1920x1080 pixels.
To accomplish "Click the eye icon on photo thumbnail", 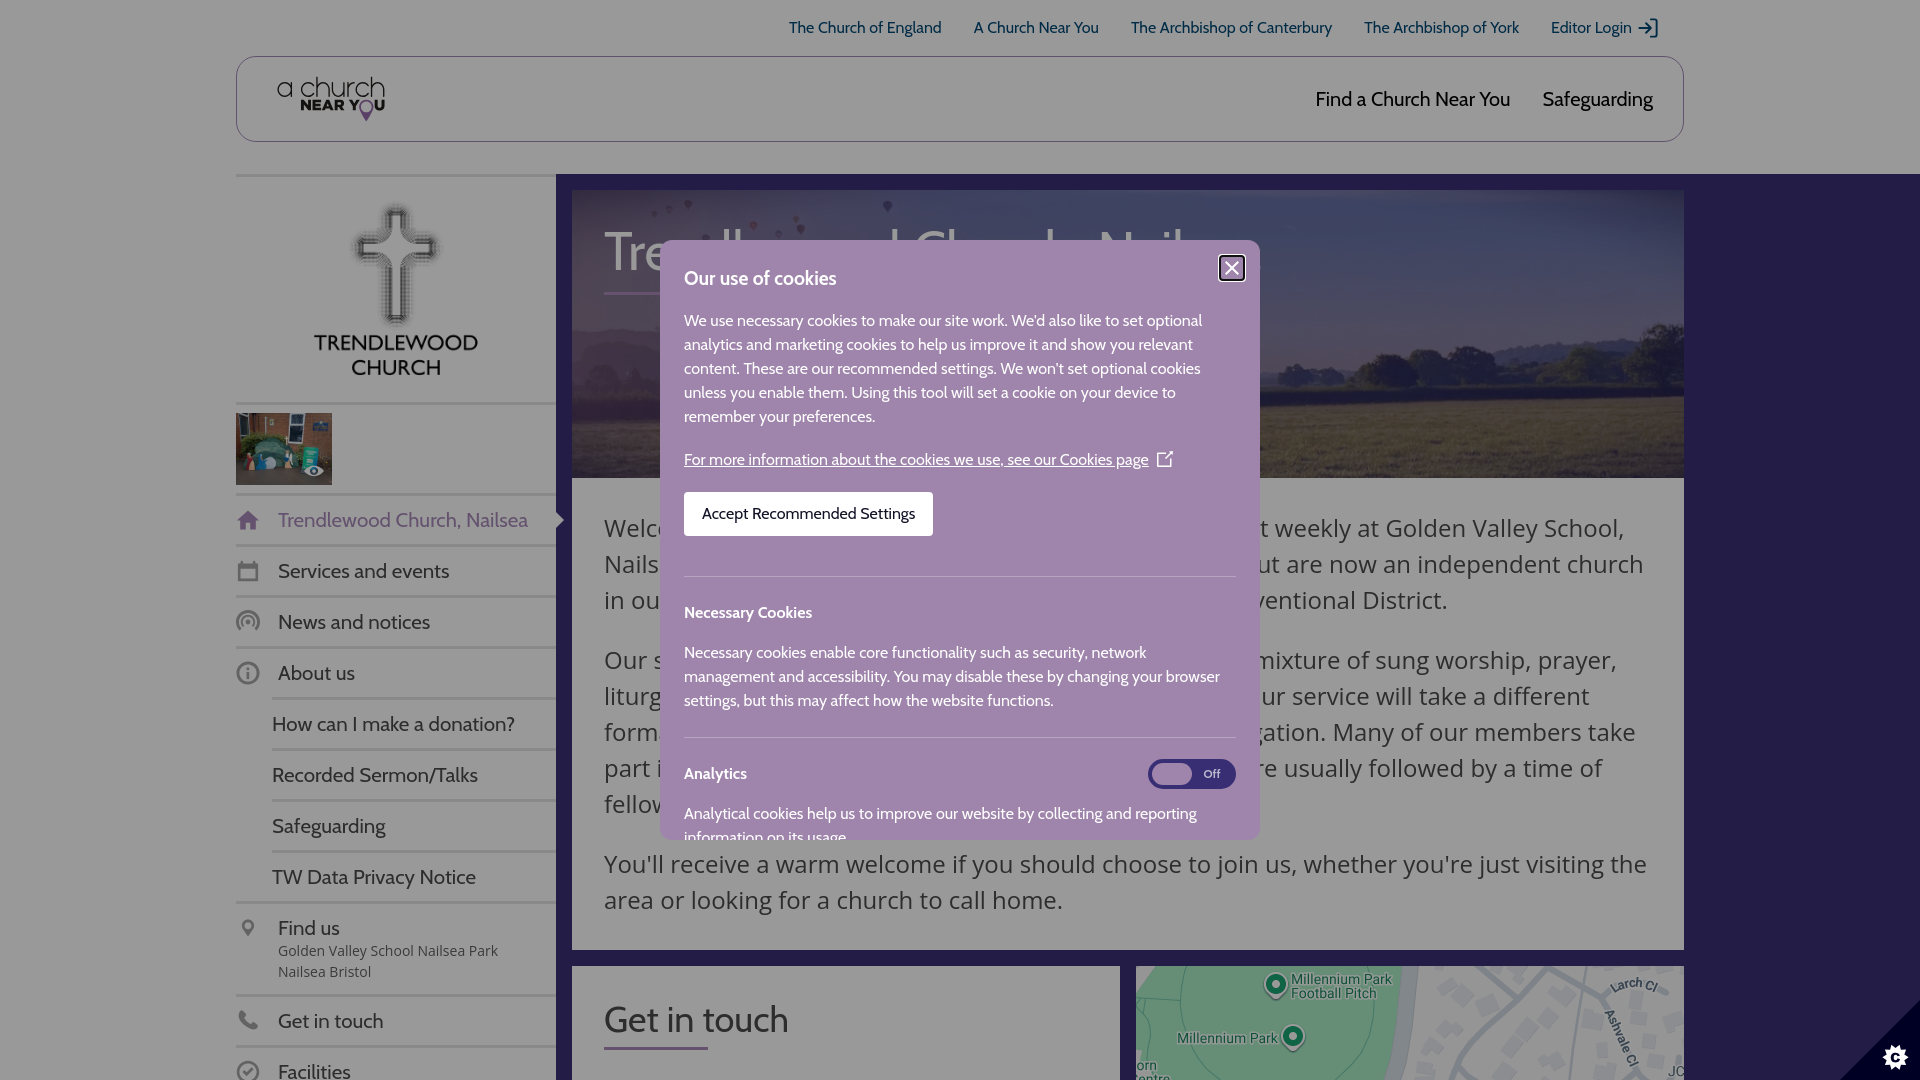I will tap(314, 471).
